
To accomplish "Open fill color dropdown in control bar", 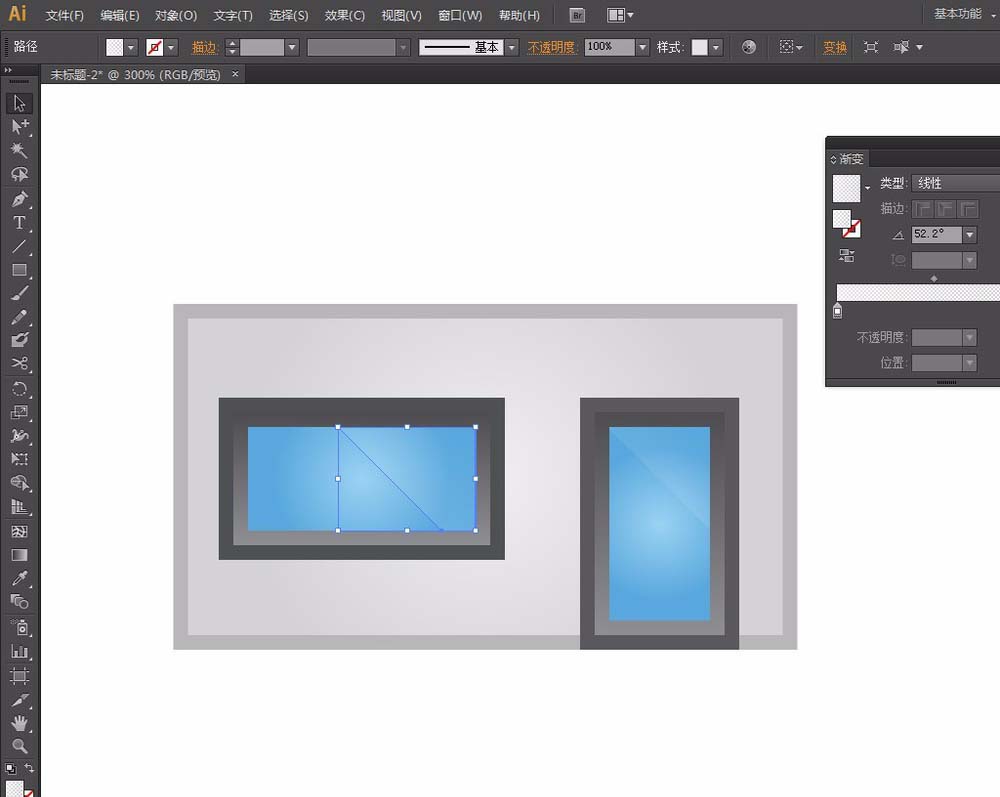I will pyautogui.click(x=131, y=47).
